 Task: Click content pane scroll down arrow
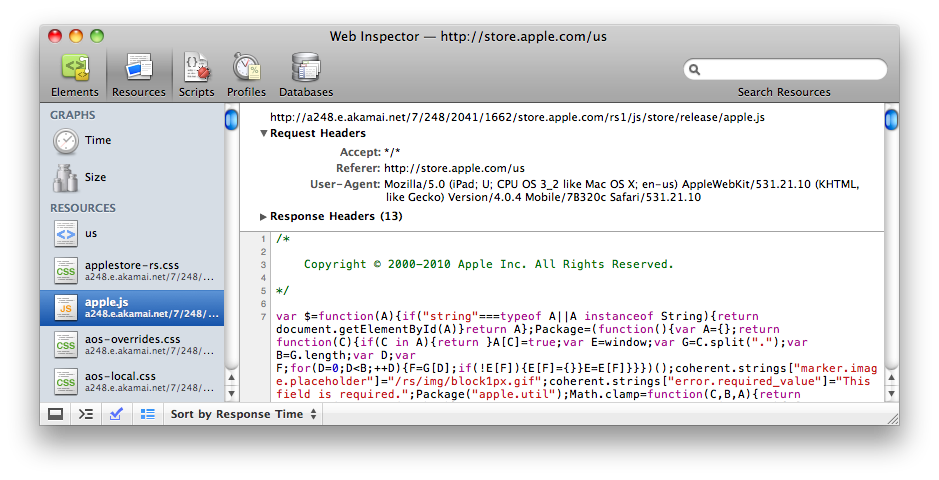pos(892,393)
